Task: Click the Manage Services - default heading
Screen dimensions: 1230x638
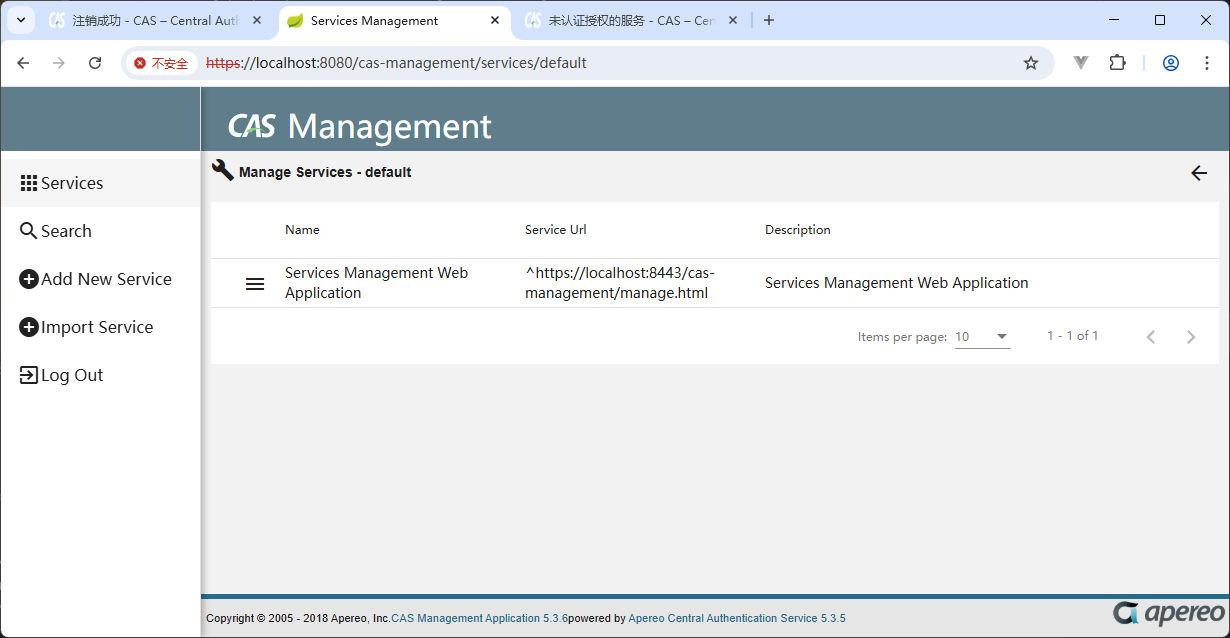Action: [x=325, y=172]
